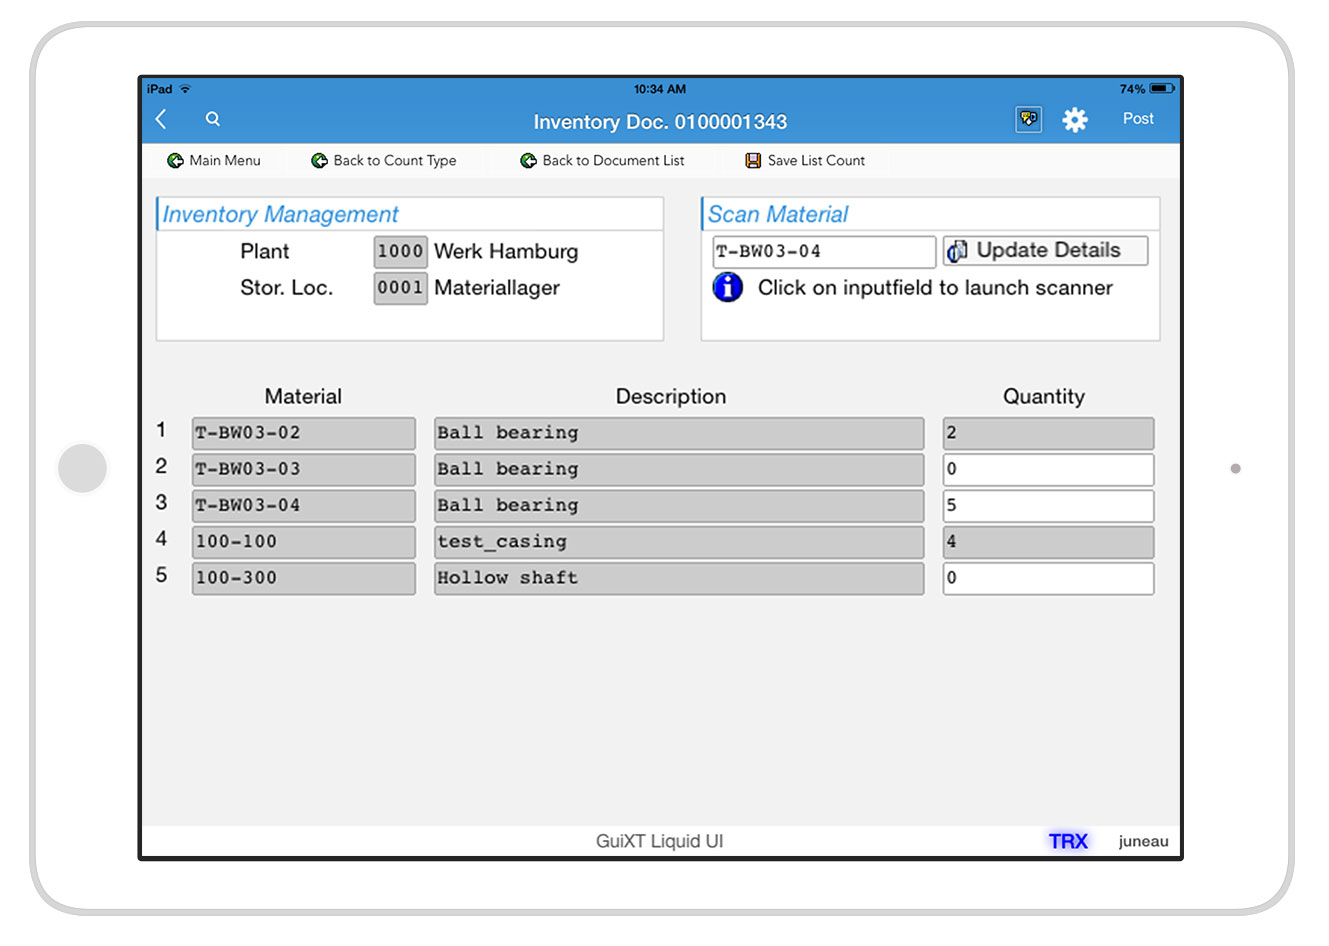Click quantity field for Hollow shaft

(x=1047, y=578)
